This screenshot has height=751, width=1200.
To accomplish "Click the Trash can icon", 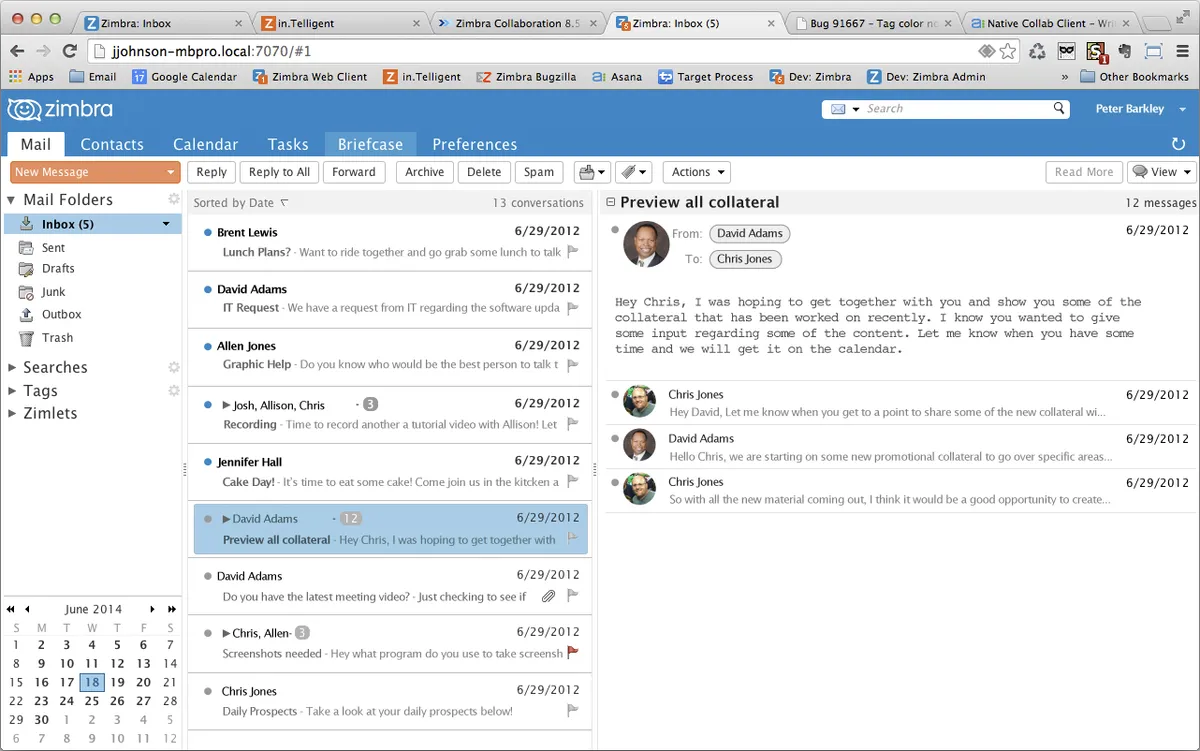I will point(26,338).
